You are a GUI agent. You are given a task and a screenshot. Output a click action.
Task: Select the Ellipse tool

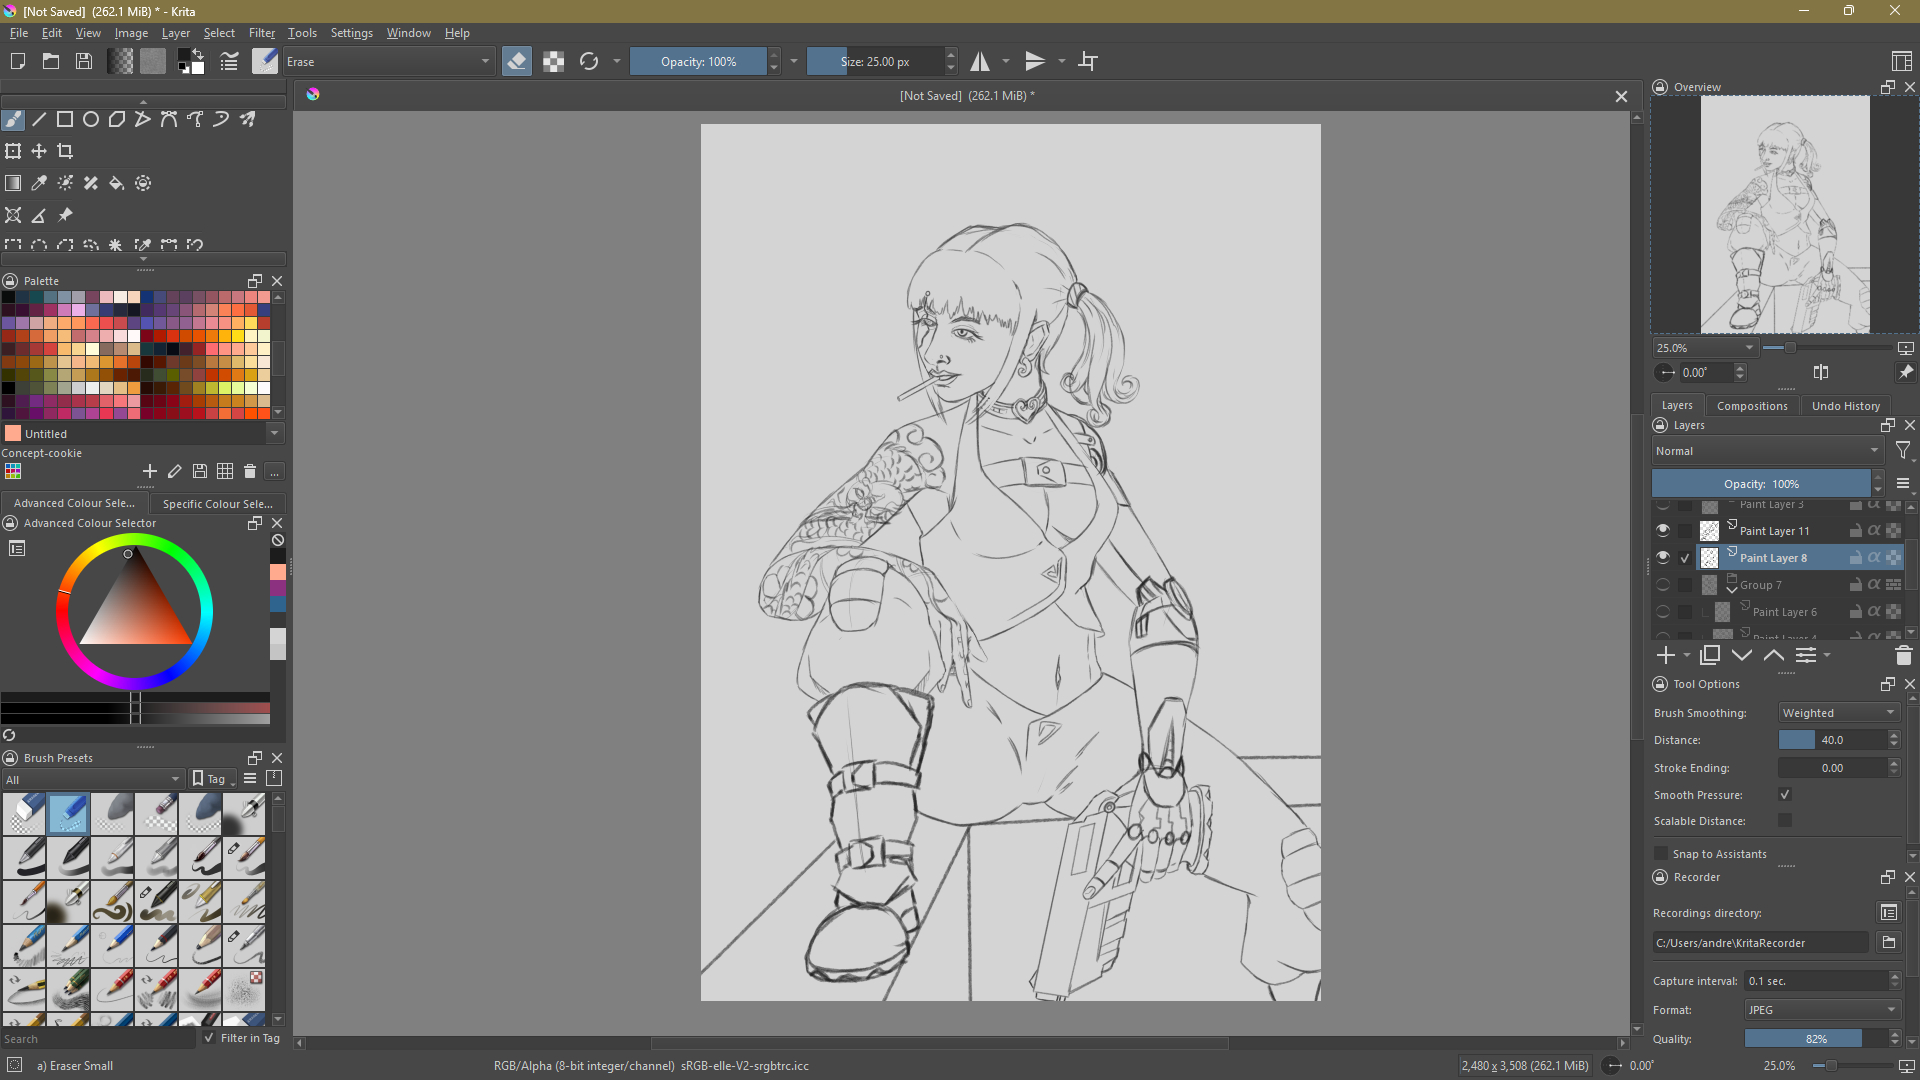91,120
